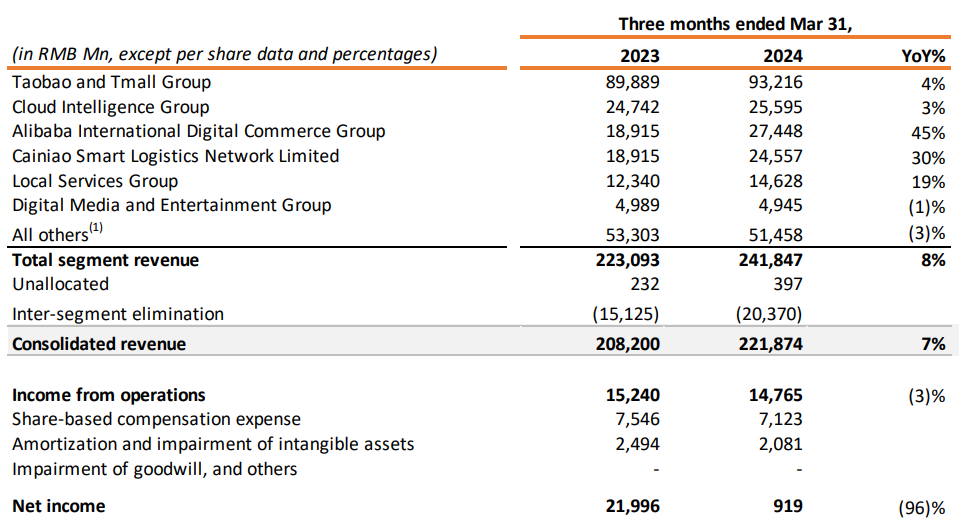Click Cainiao's 2023 value 18,915
Screen dimensions: 959x519
click(632, 156)
